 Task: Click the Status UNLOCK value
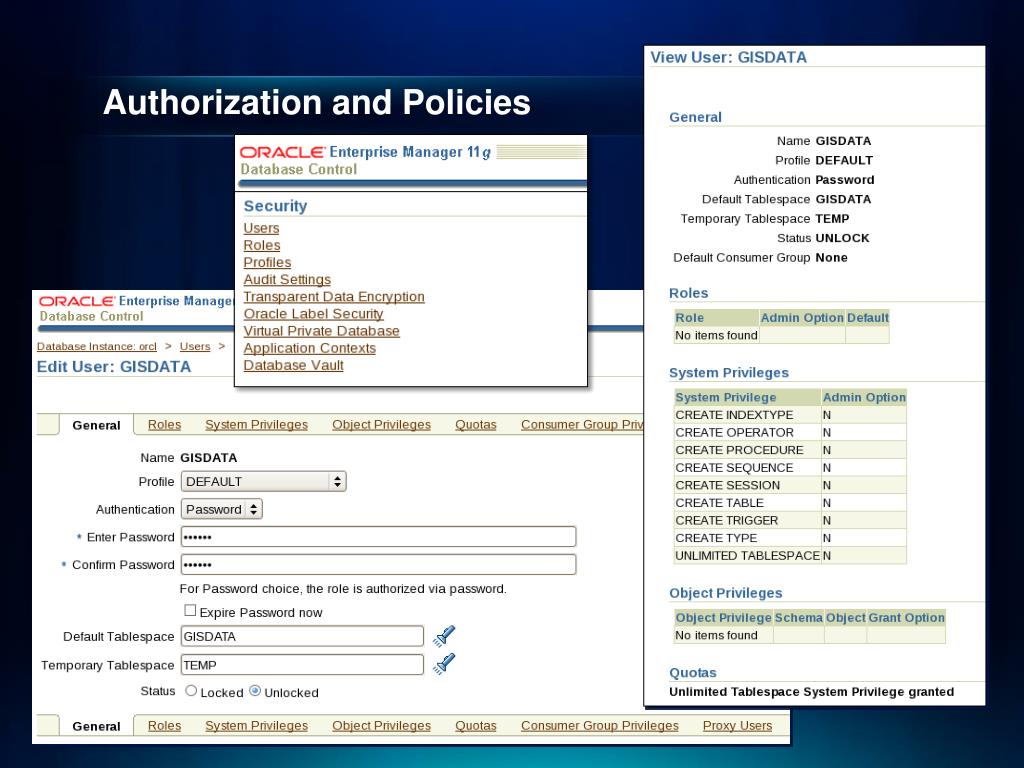point(842,238)
